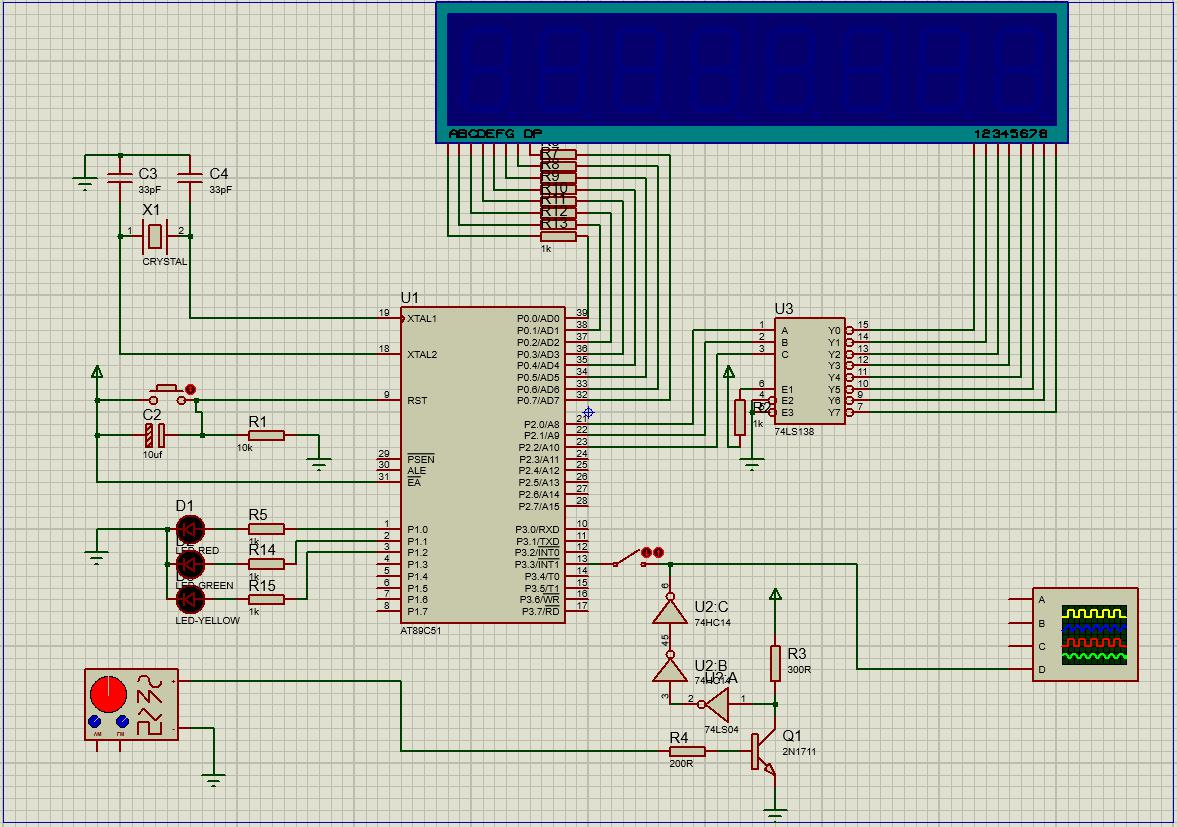Click ground symbol below Q1 emitter
The width and height of the screenshot is (1177, 827).
click(775, 813)
